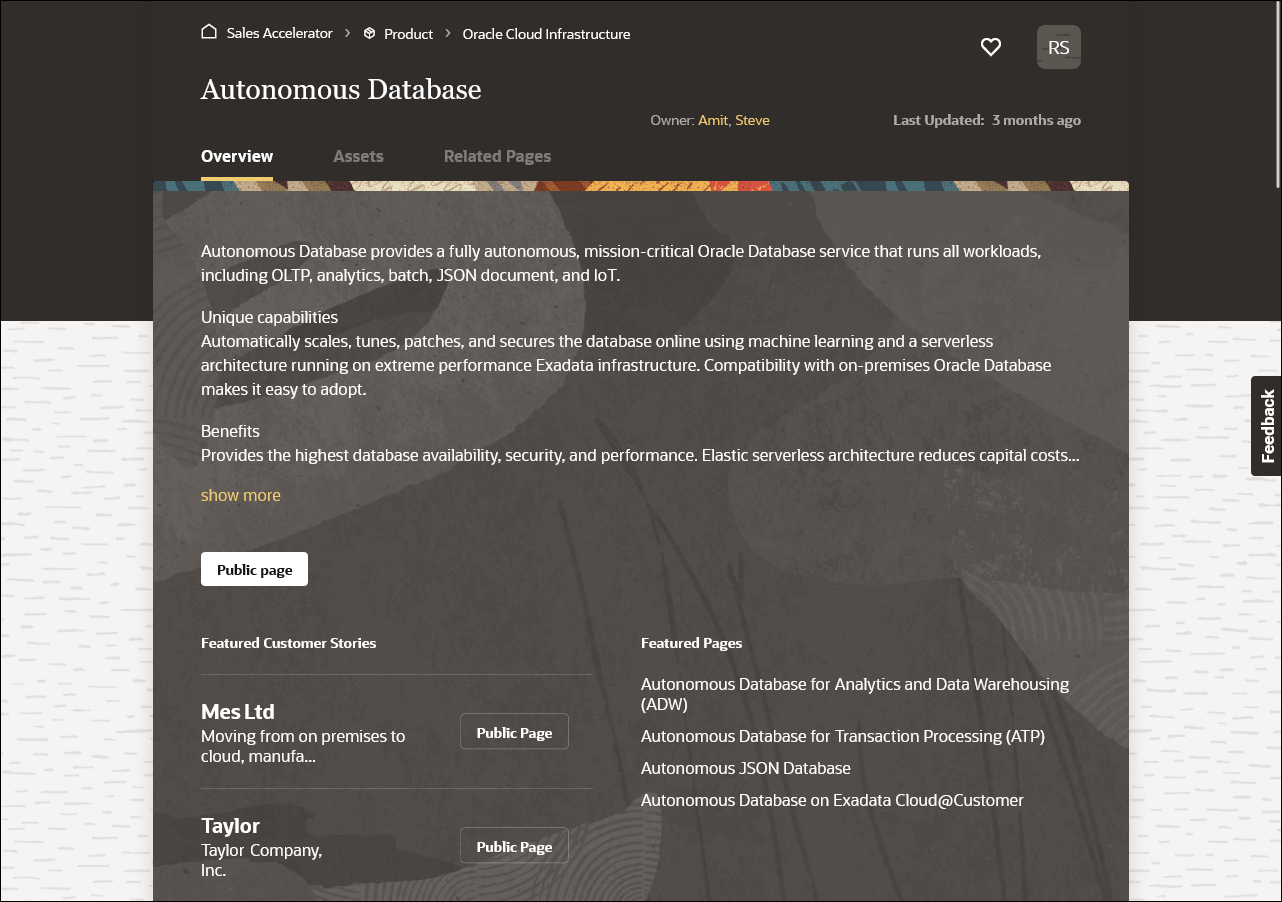The image size is (1282, 902).
Task: Open Public Page for Taylor story
Action: (x=513, y=845)
